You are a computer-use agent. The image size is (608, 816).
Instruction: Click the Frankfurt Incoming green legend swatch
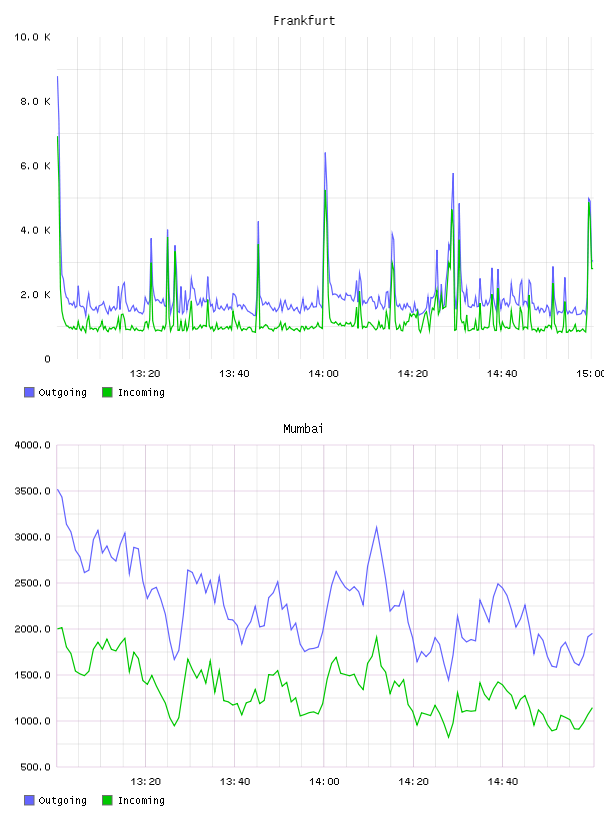107,392
